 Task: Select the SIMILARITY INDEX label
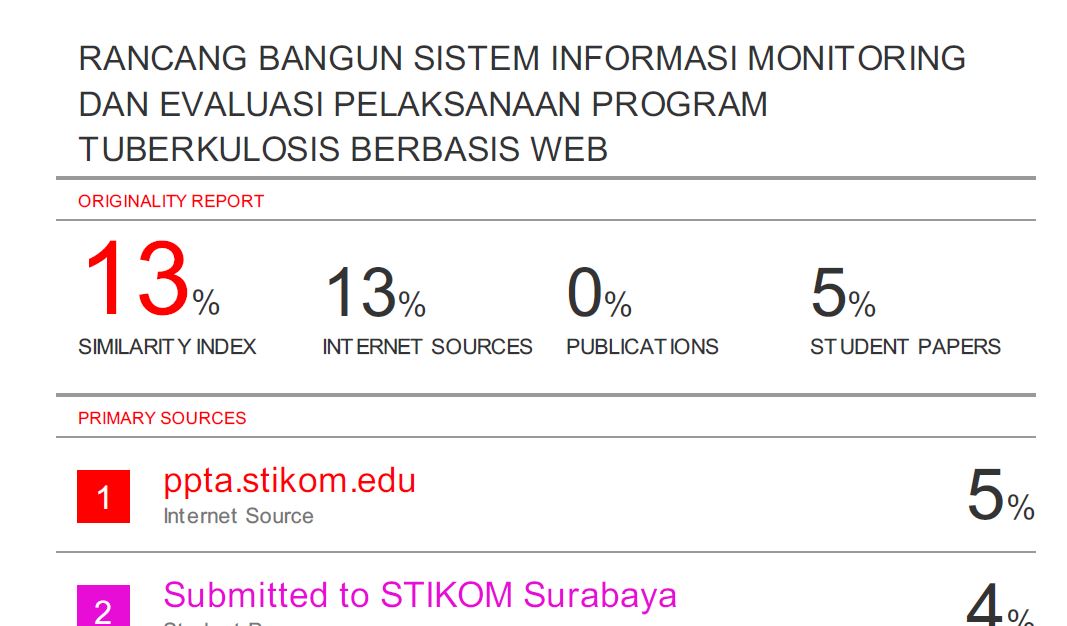167,347
